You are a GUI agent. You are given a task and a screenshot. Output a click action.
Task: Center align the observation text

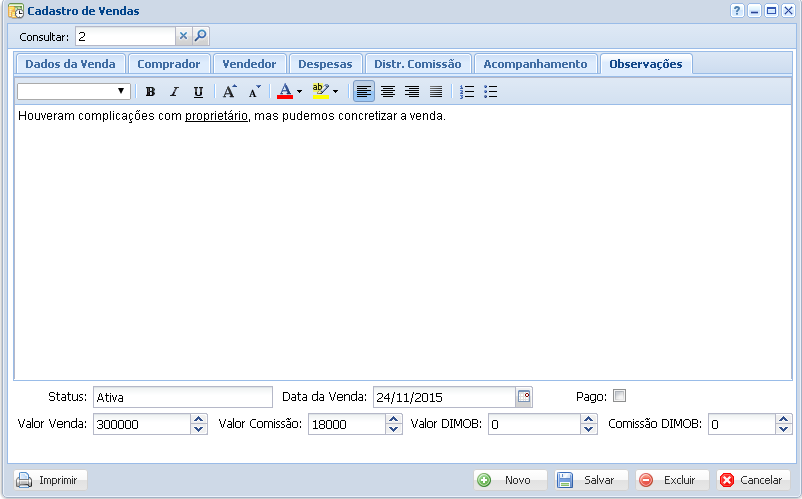tap(388, 91)
